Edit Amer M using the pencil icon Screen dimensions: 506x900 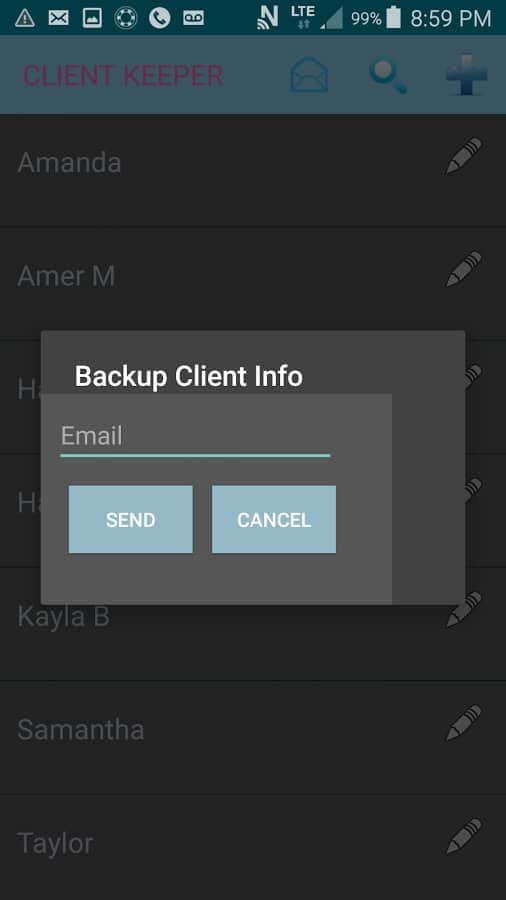point(464,269)
